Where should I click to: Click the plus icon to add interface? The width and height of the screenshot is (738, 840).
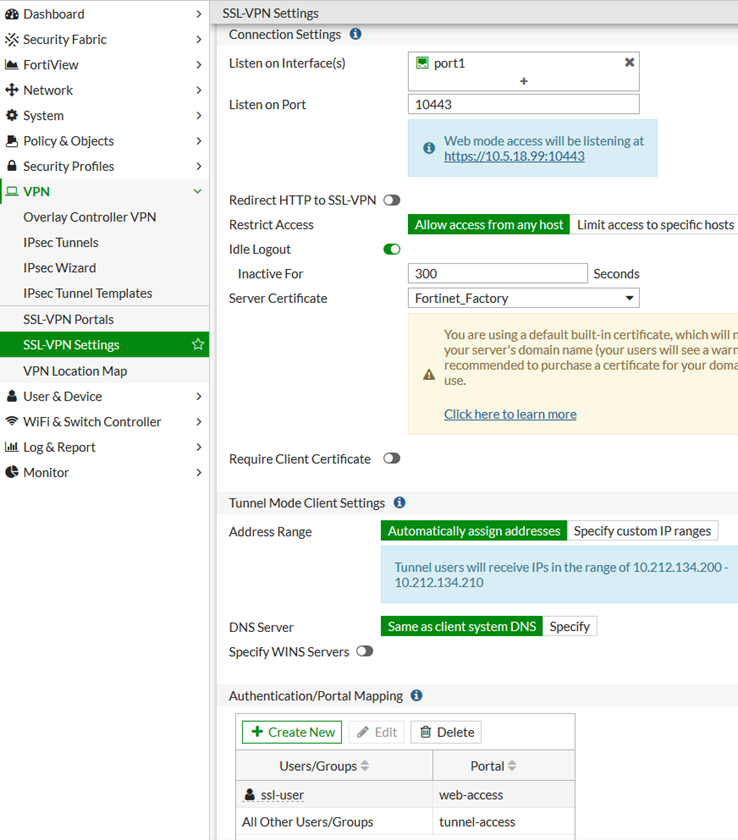(523, 81)
